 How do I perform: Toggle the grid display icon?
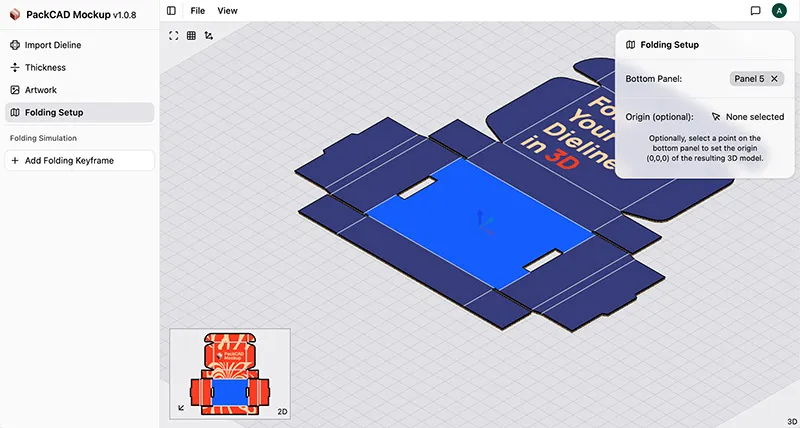click(191, 35)
